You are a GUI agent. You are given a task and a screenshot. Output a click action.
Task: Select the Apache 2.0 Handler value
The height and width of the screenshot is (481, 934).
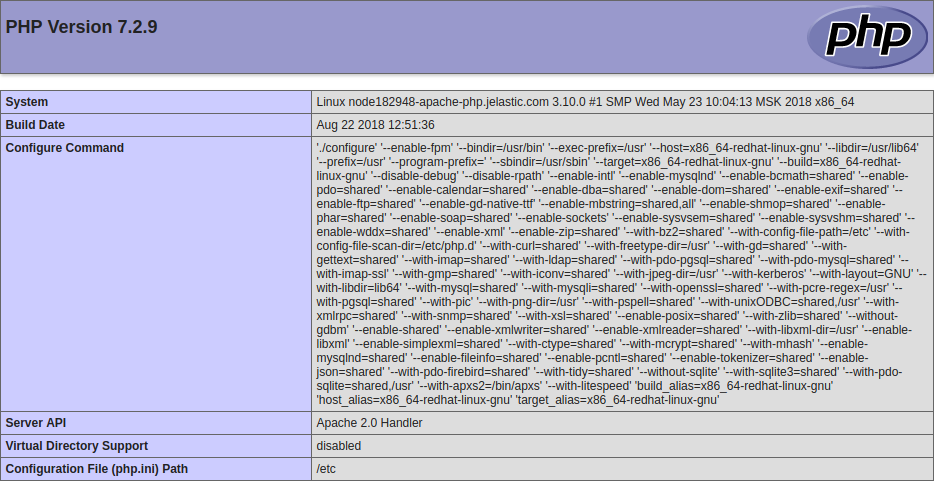(x=369, y=423)
